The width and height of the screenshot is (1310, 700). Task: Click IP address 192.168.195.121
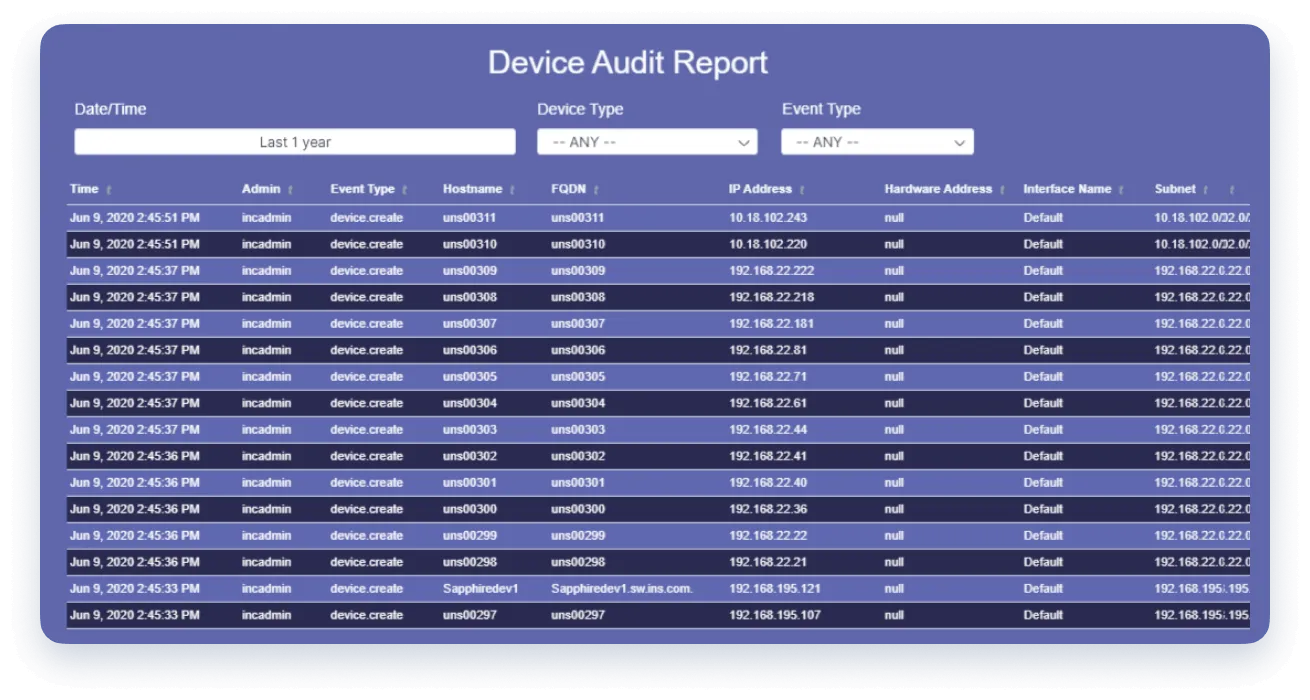coord(775,589)
